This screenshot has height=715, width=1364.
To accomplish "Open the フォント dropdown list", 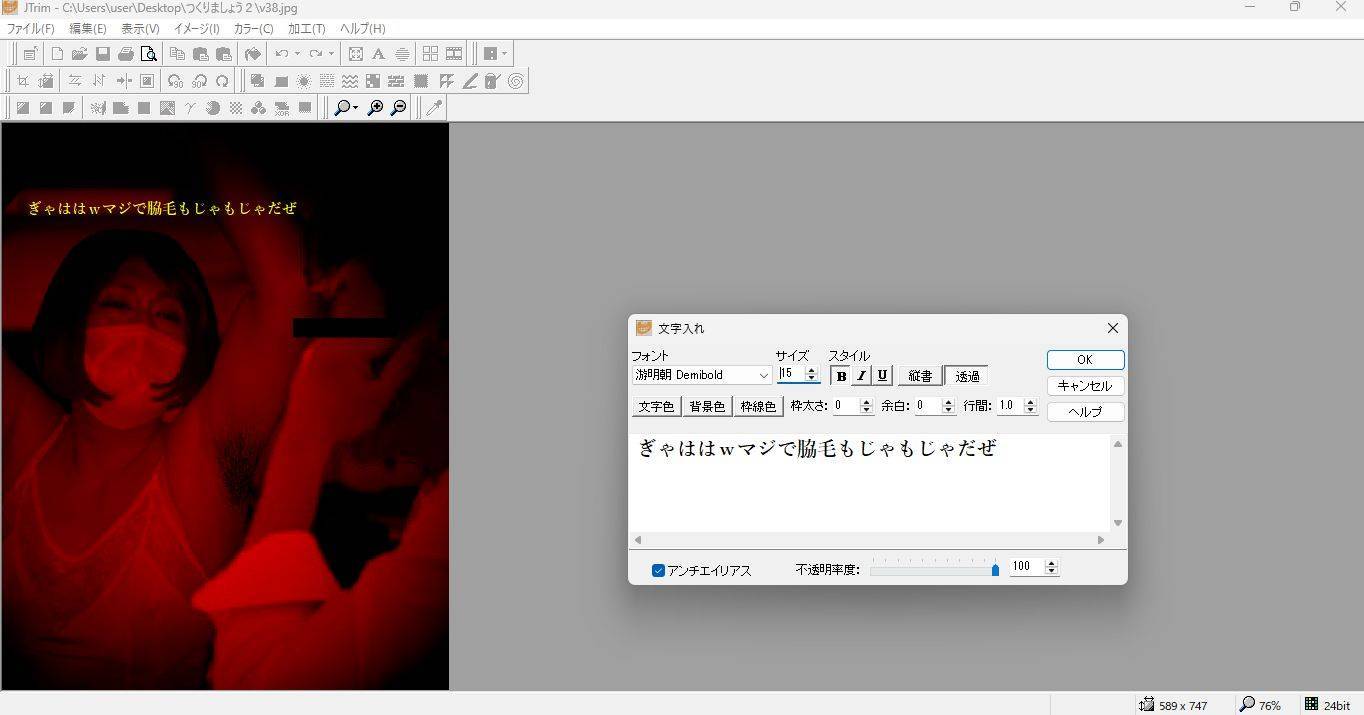I will click(763, 376).
